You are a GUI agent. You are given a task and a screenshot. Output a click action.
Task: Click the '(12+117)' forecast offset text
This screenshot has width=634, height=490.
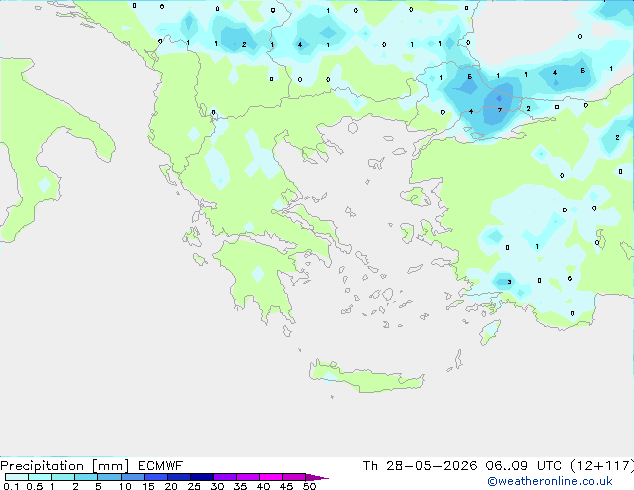pyautogui.click(x=602, y=466)
